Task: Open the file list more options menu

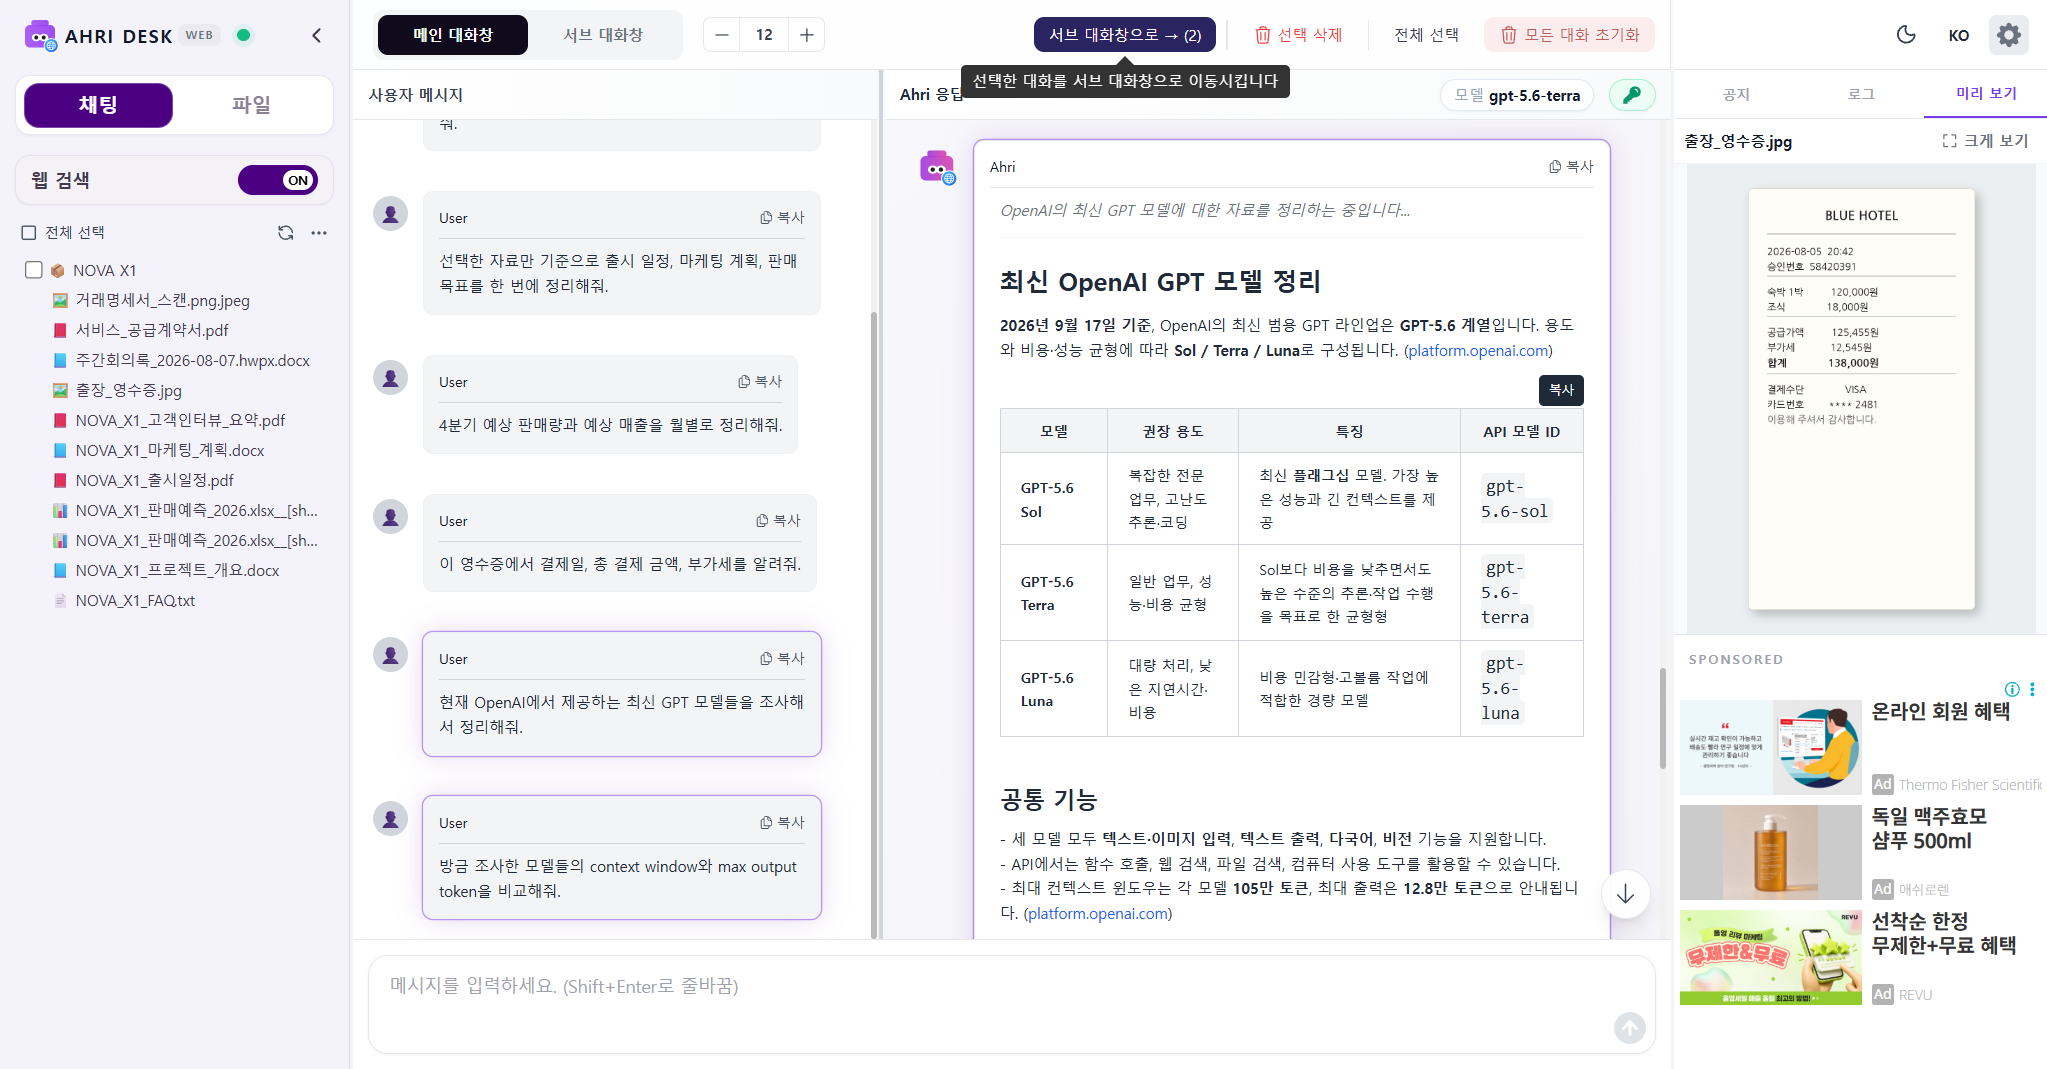Action: (x=319, y=232)
